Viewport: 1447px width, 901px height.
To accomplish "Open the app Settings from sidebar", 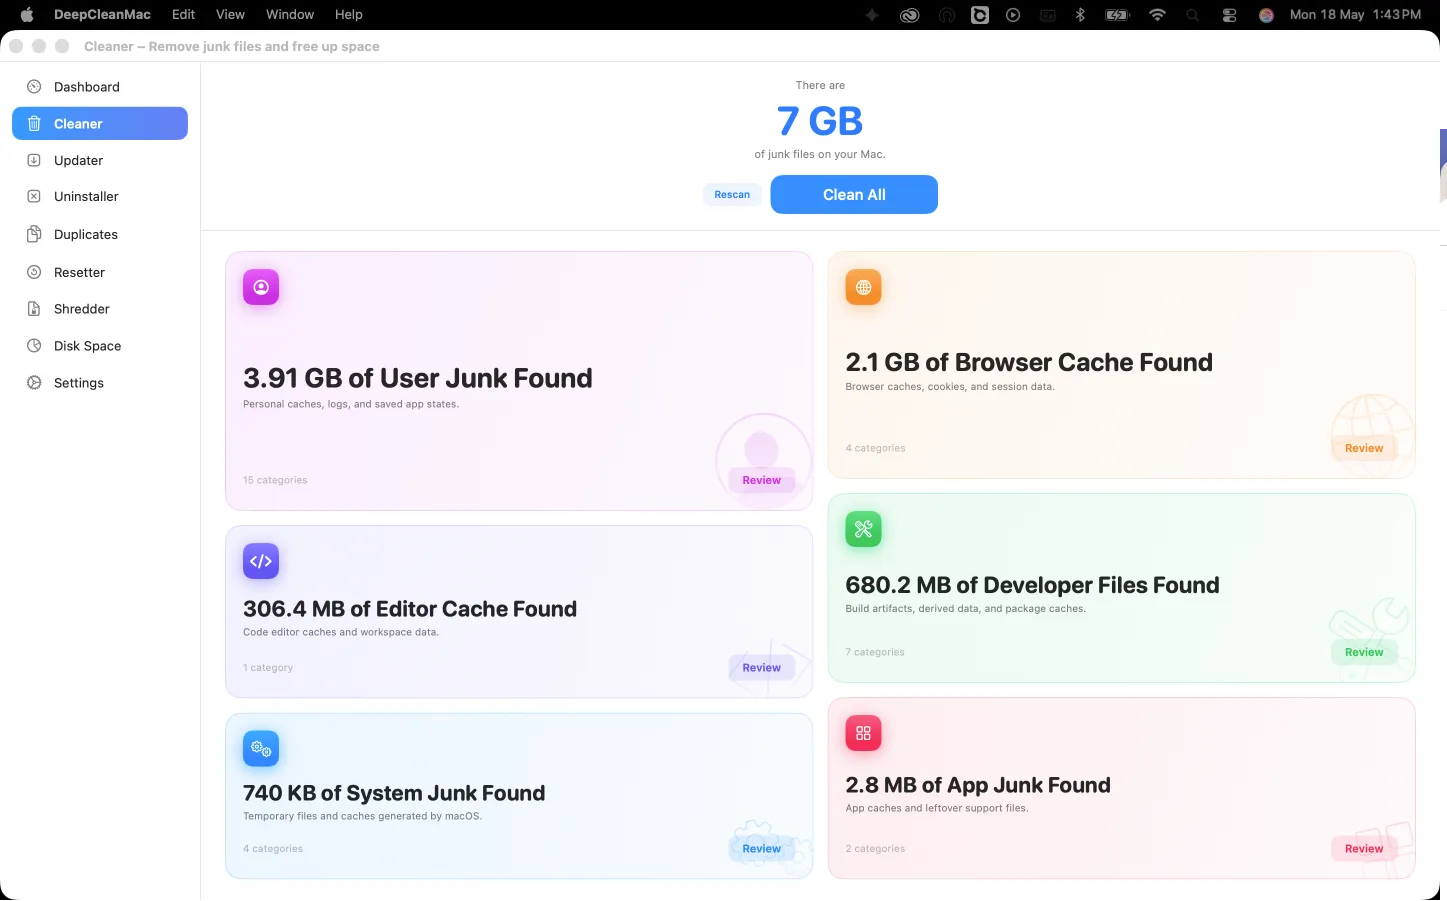I will point(99,383).
